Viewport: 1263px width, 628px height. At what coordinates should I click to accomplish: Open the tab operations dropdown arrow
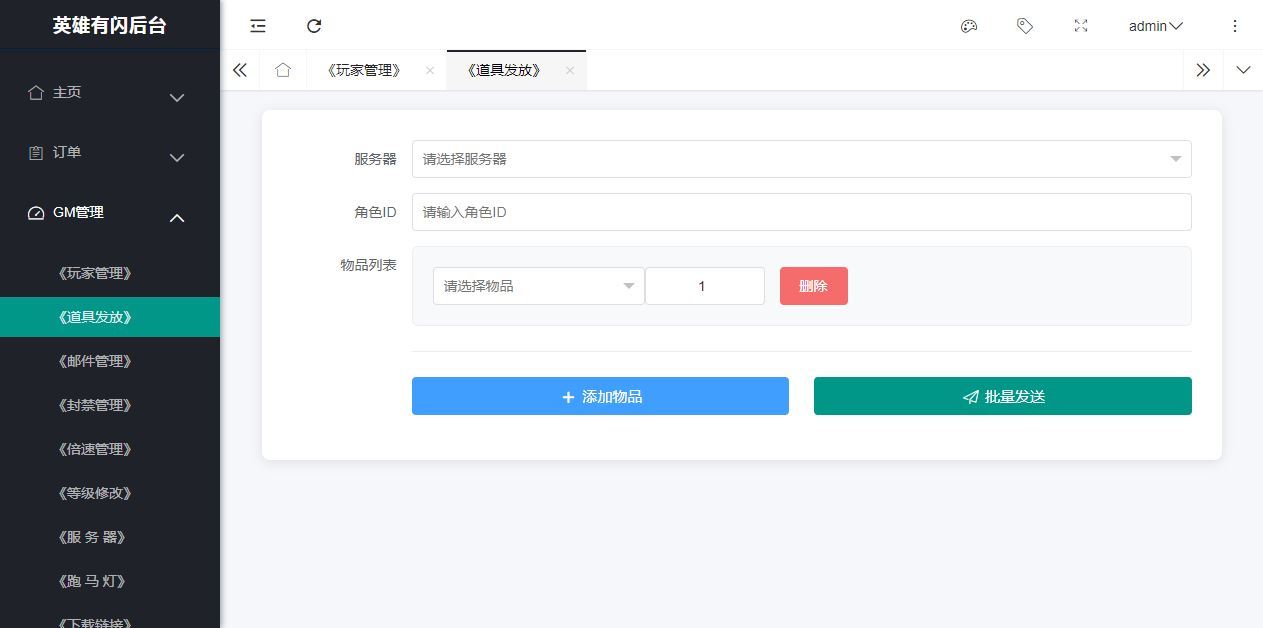coord(1243,70)
